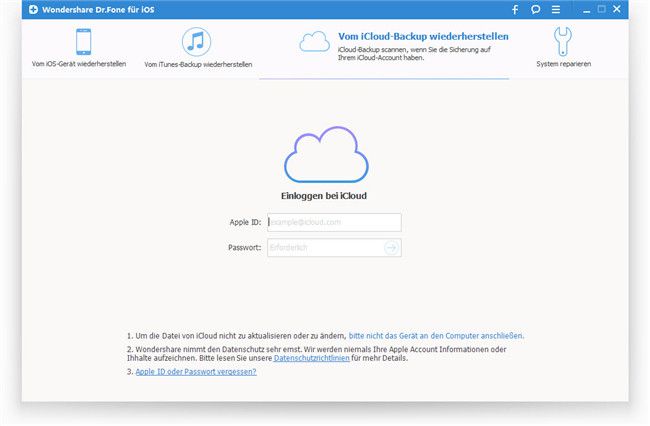Open the Datenschutzrichtlinien link

click(x=311, y=358)
